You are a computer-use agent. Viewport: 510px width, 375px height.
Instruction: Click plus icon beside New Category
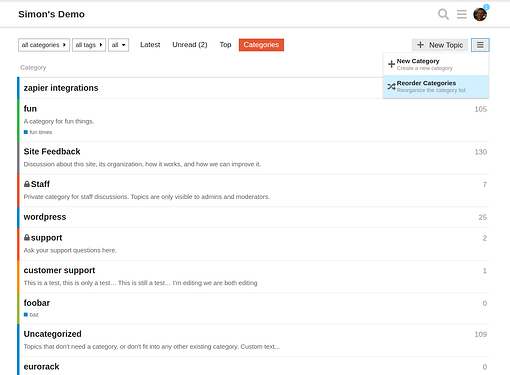pos(391,64)
